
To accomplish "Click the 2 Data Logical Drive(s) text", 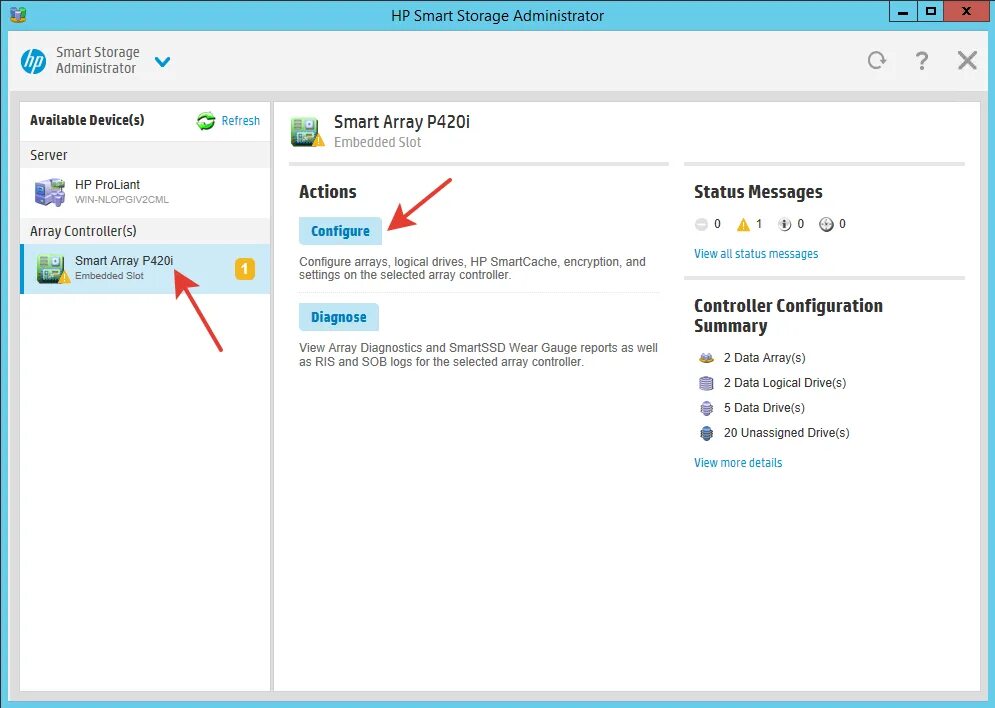I will tap(785, 383).
